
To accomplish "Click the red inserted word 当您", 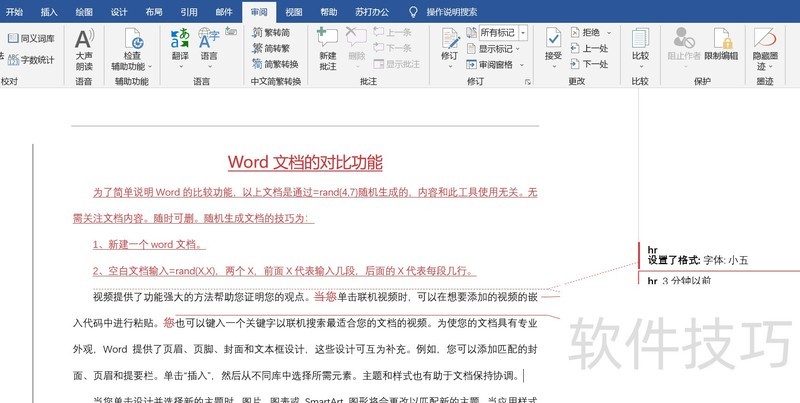I will pos(325,296).
